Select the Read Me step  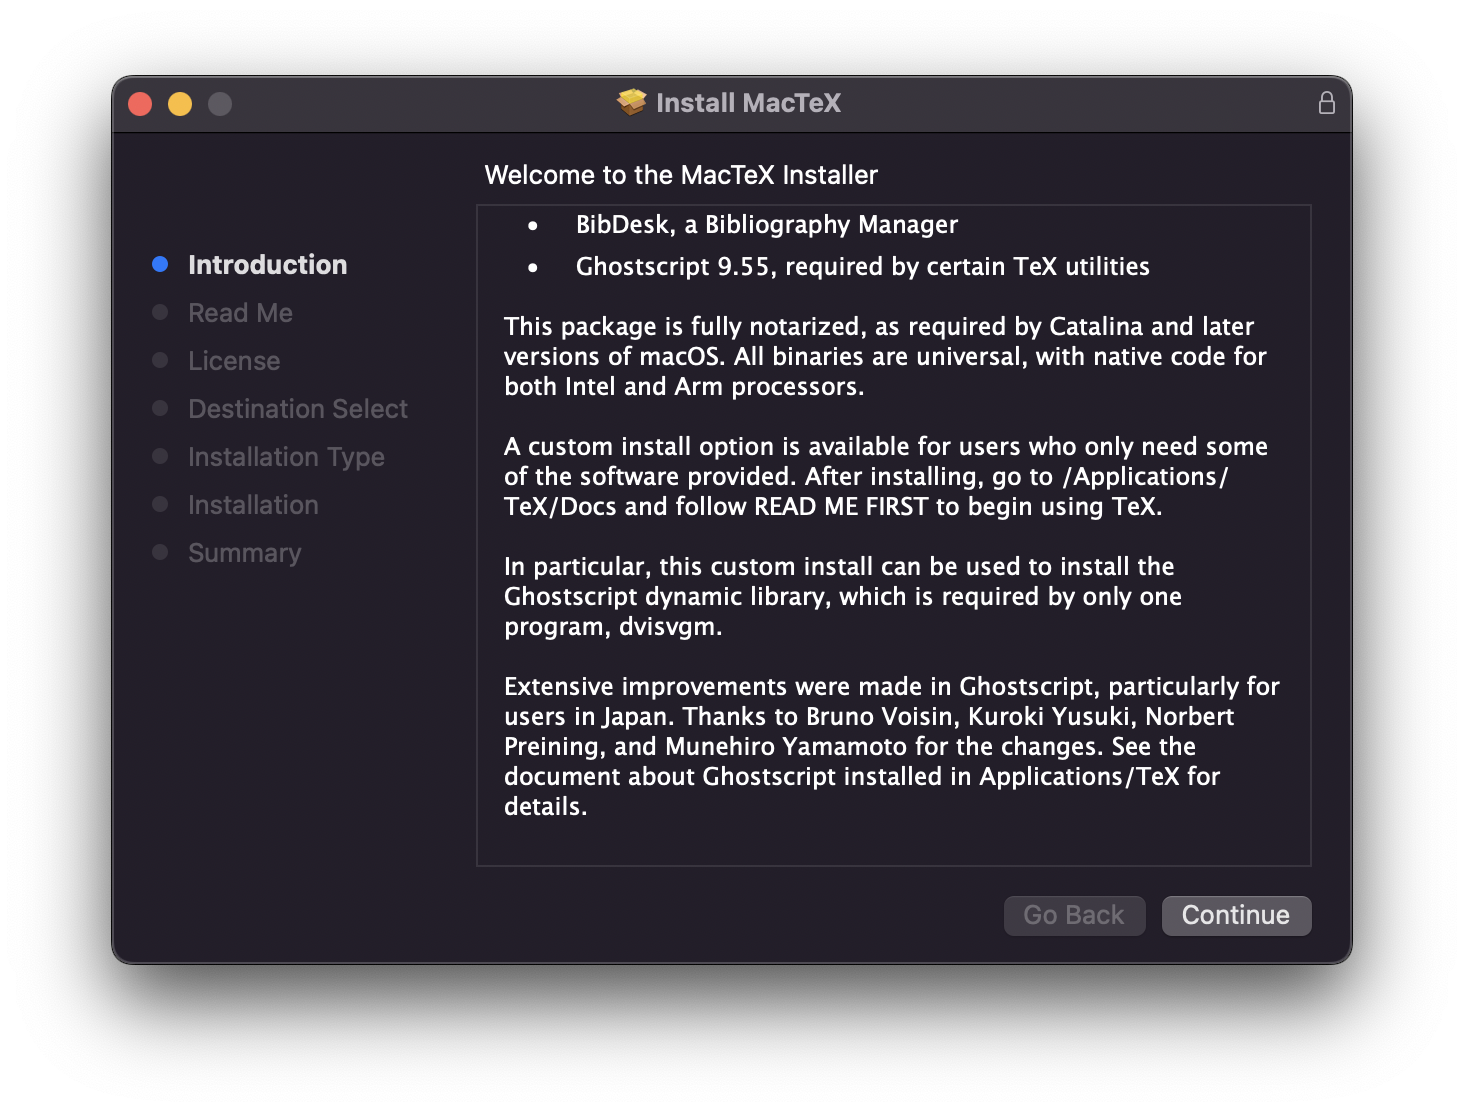pyautogui.click(x=240, y=313)
